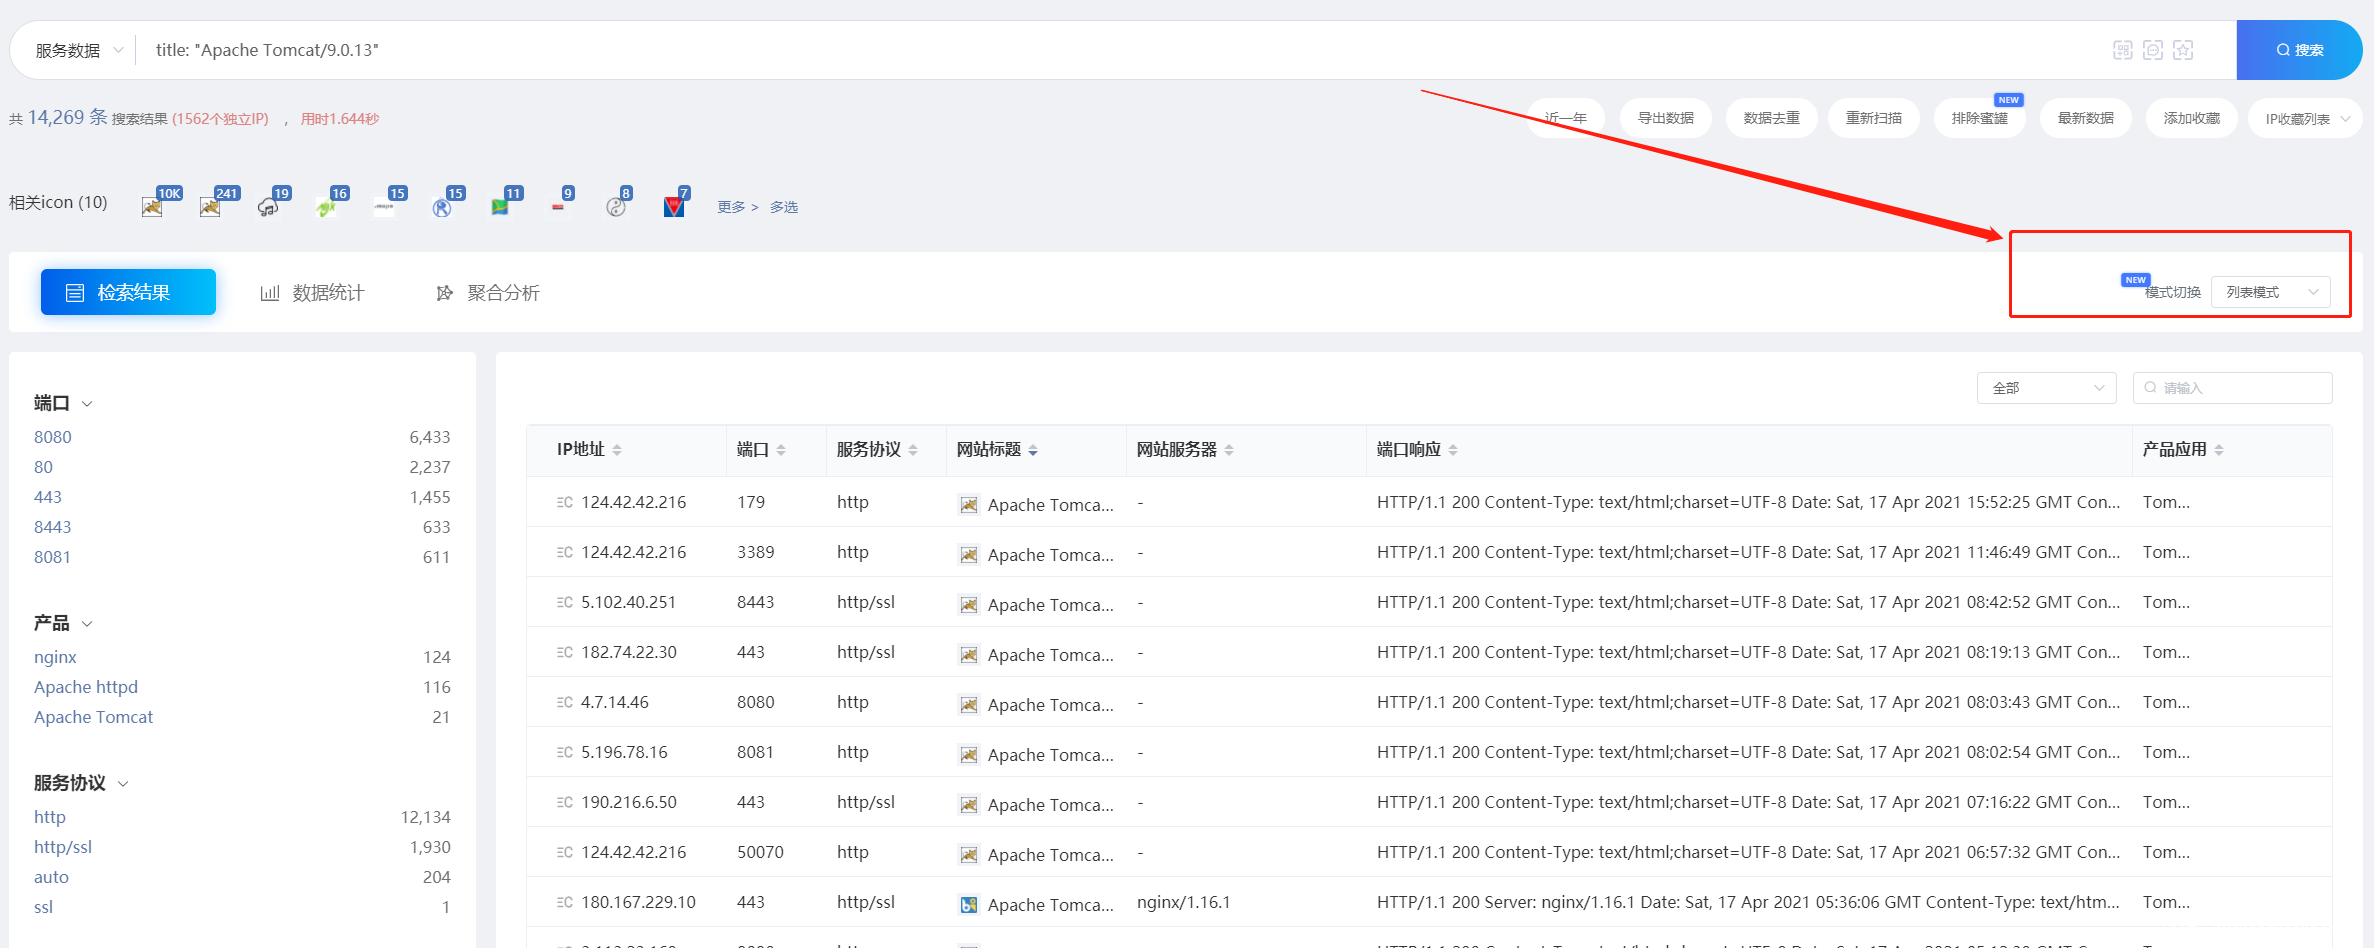Click the green flag icon with badge 11

[500, 206]
